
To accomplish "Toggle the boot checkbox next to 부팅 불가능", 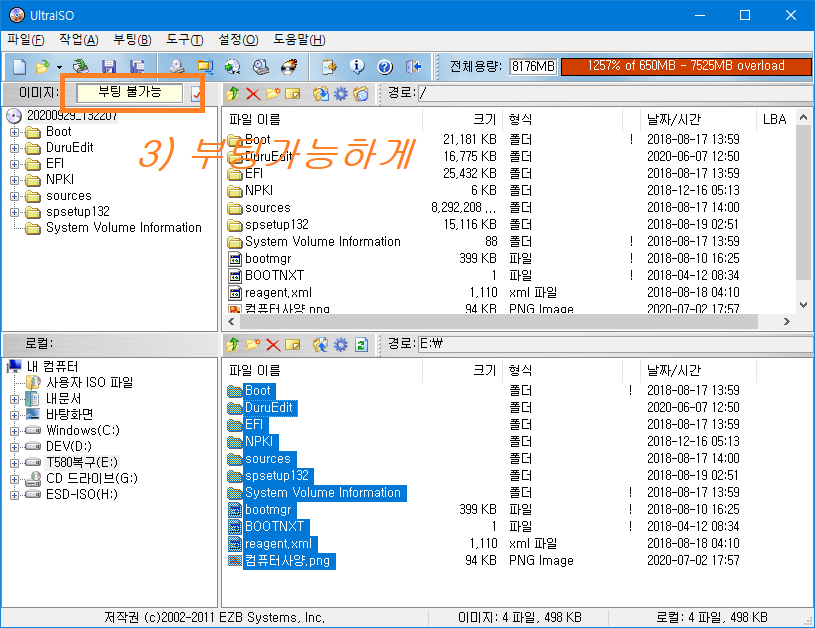I will [196, 94].
